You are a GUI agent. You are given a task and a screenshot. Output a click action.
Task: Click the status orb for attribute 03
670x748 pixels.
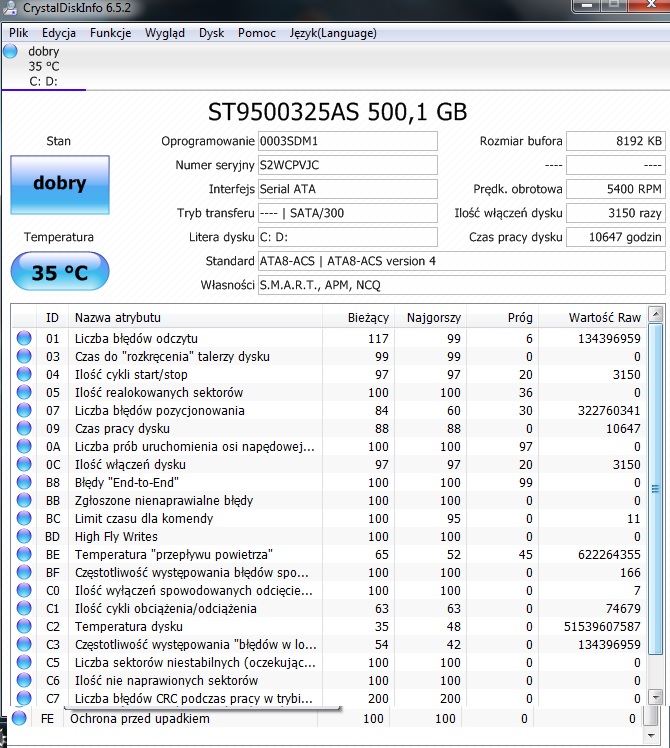point(24,356)
